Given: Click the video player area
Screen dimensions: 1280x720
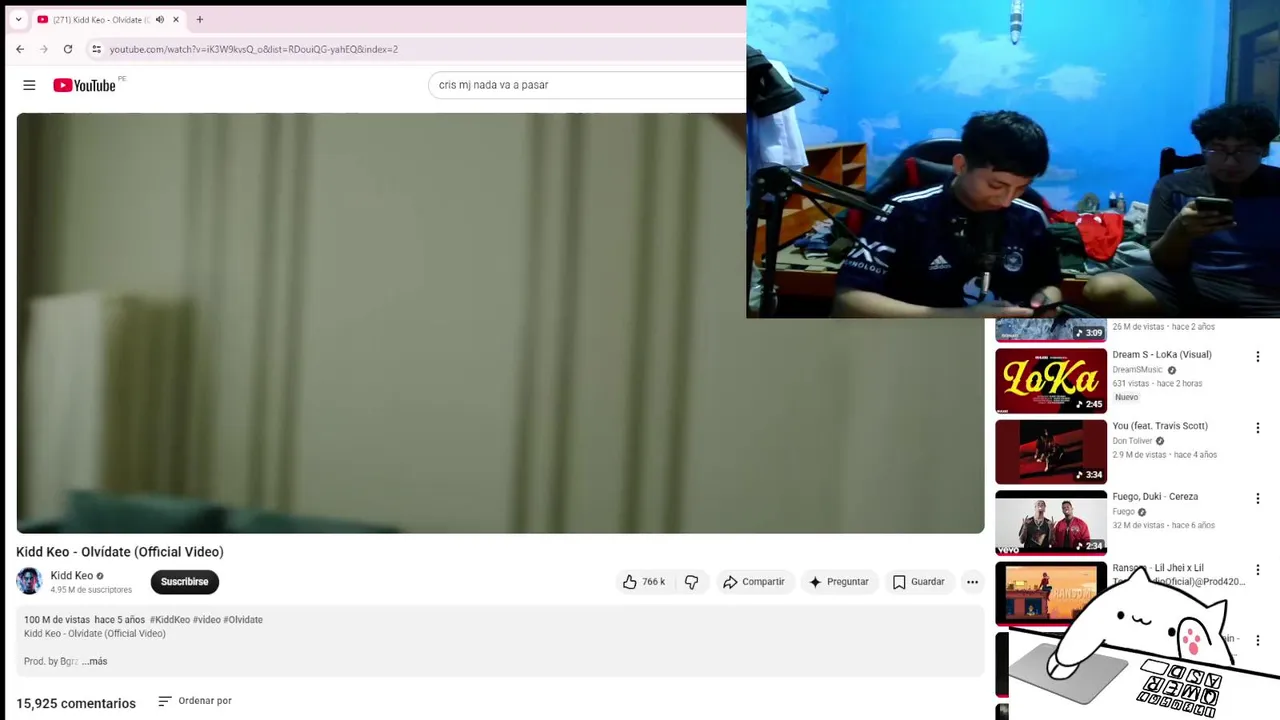Looking at the screenshot, I should coord(500,323).
